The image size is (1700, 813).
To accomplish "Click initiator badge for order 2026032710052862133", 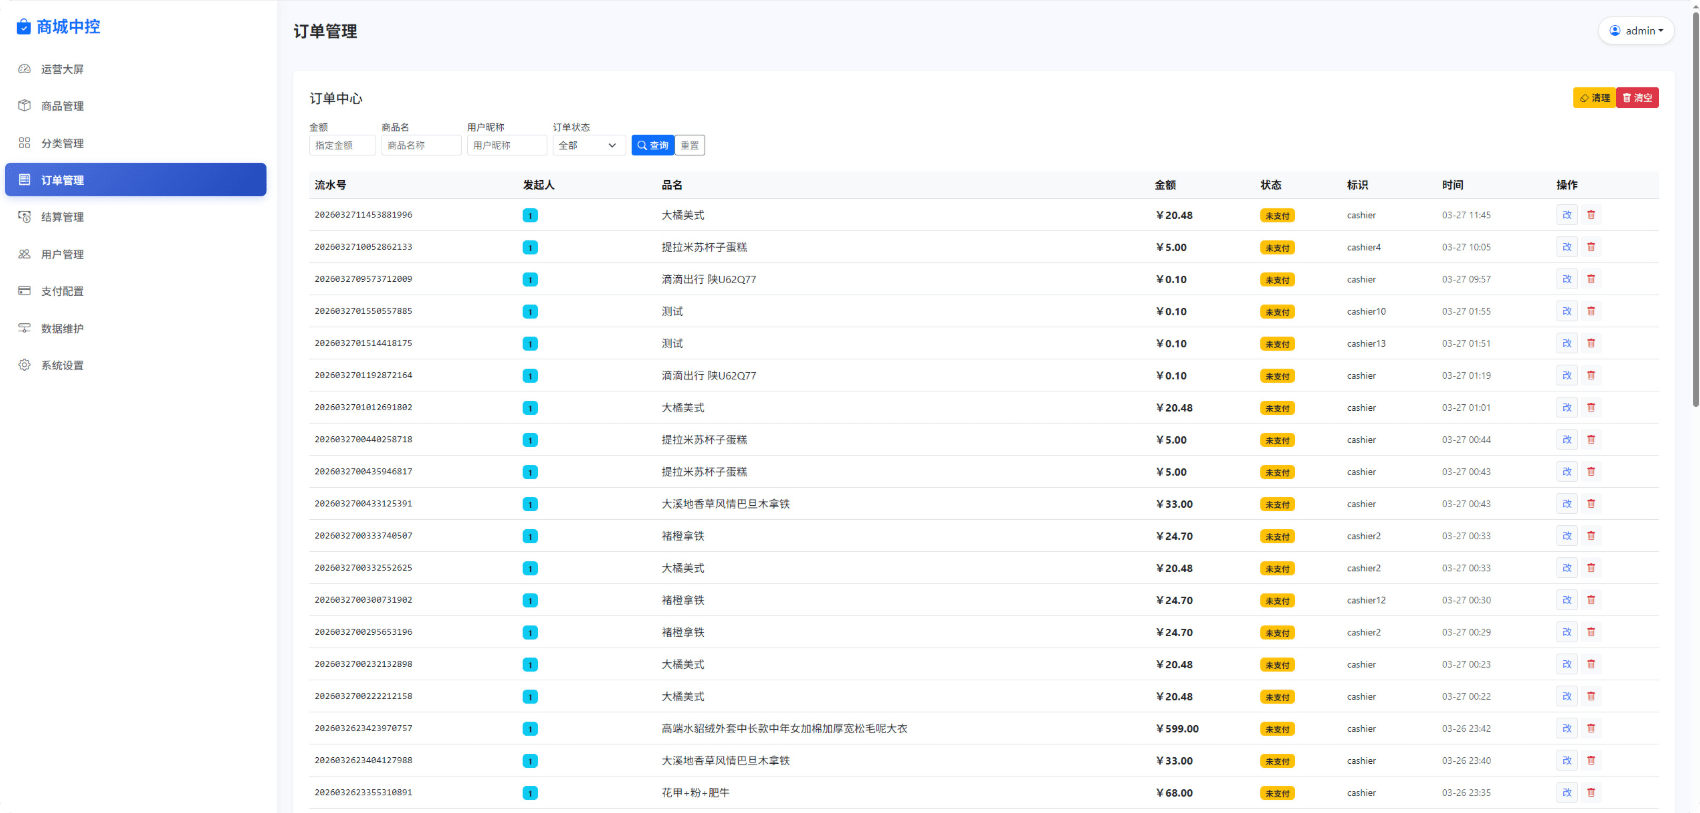I will [530, 247].
